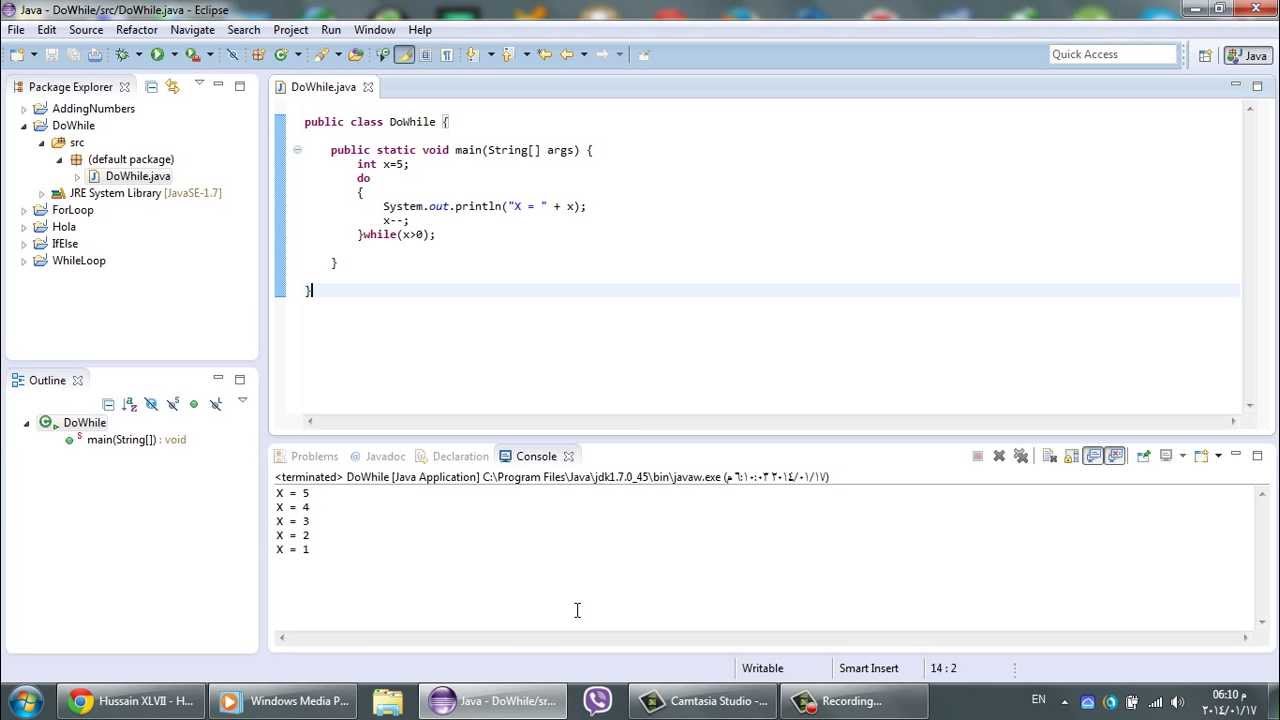Expand the AddingNumbers project
The width and height of the screenshot is (1280, 720).
[24, 109]
